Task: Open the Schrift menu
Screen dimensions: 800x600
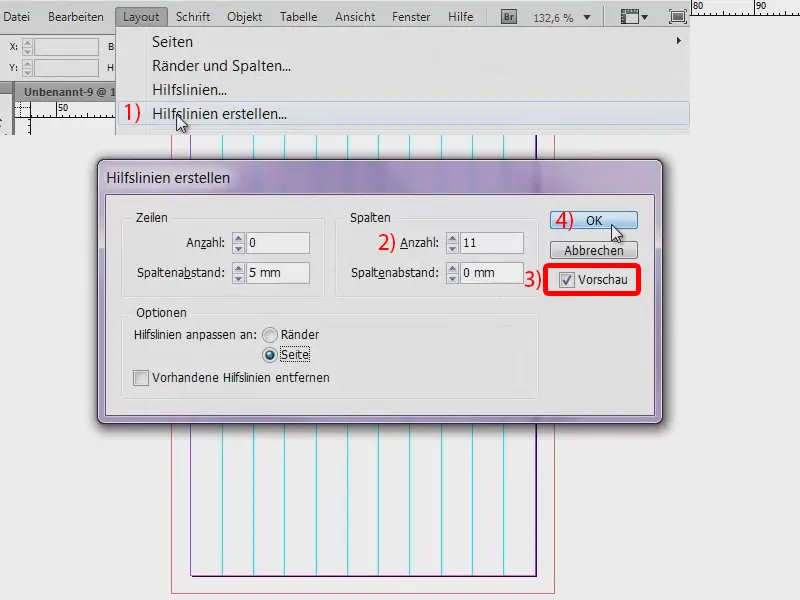Action: 193,17
